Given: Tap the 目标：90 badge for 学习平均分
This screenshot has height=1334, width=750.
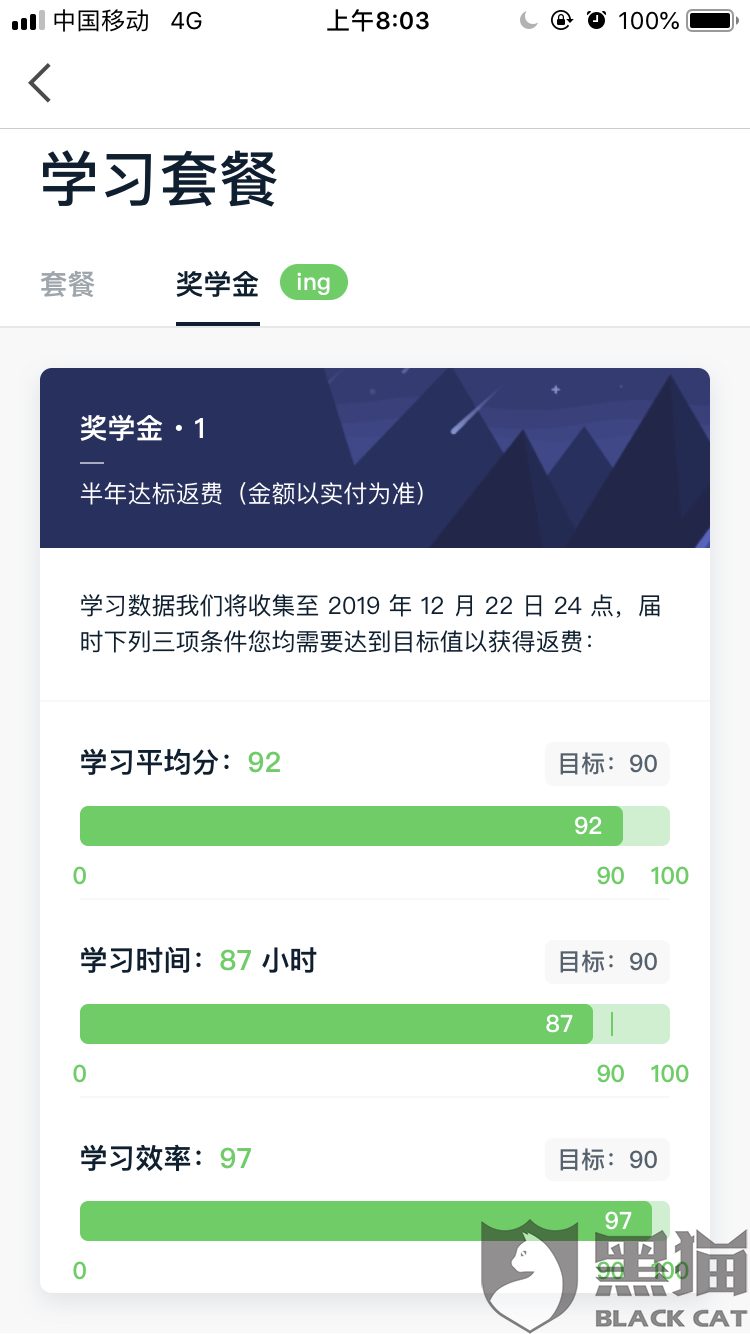Looking at the screenshot, I should (607, 764).
